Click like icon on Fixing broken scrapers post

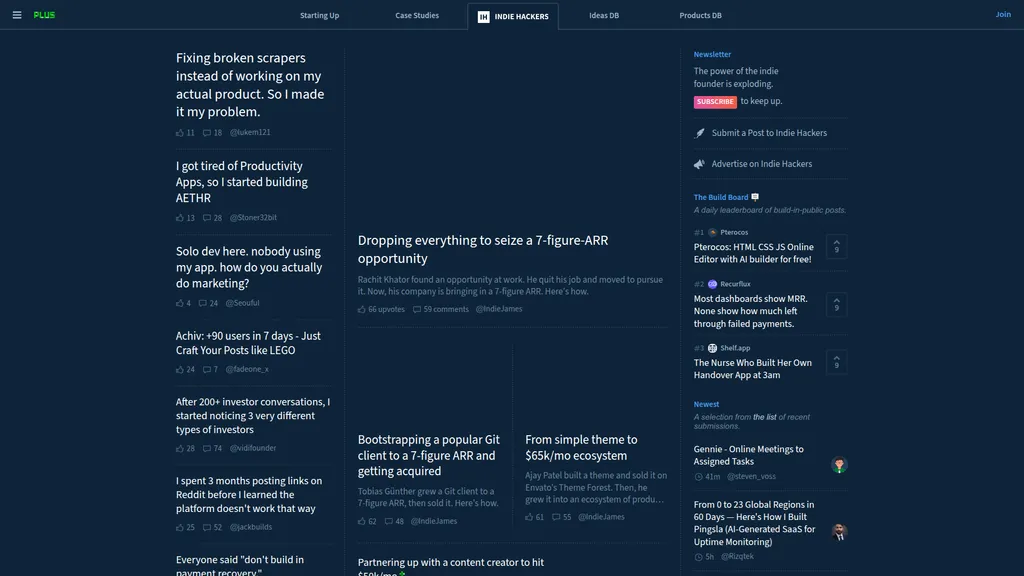pos(180,133)
